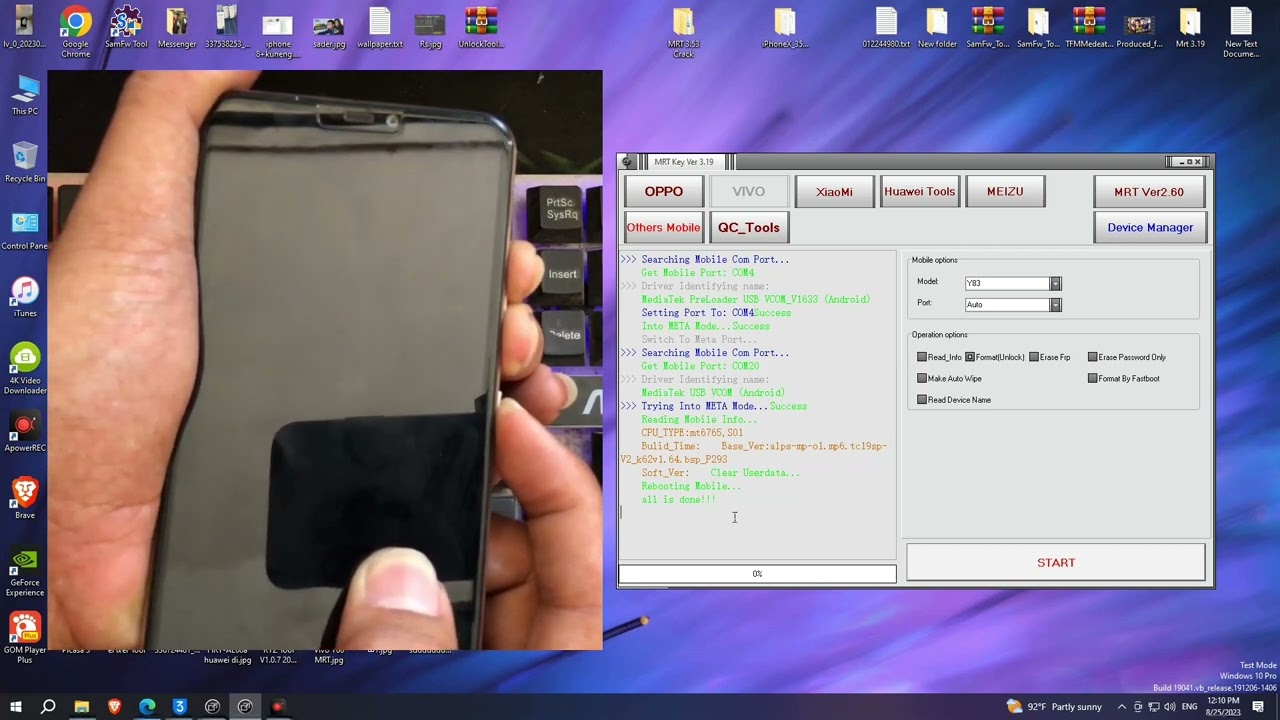Click the 0% progress bar
This screenshot has width=1280, height=720.
[x=757, y=574]
